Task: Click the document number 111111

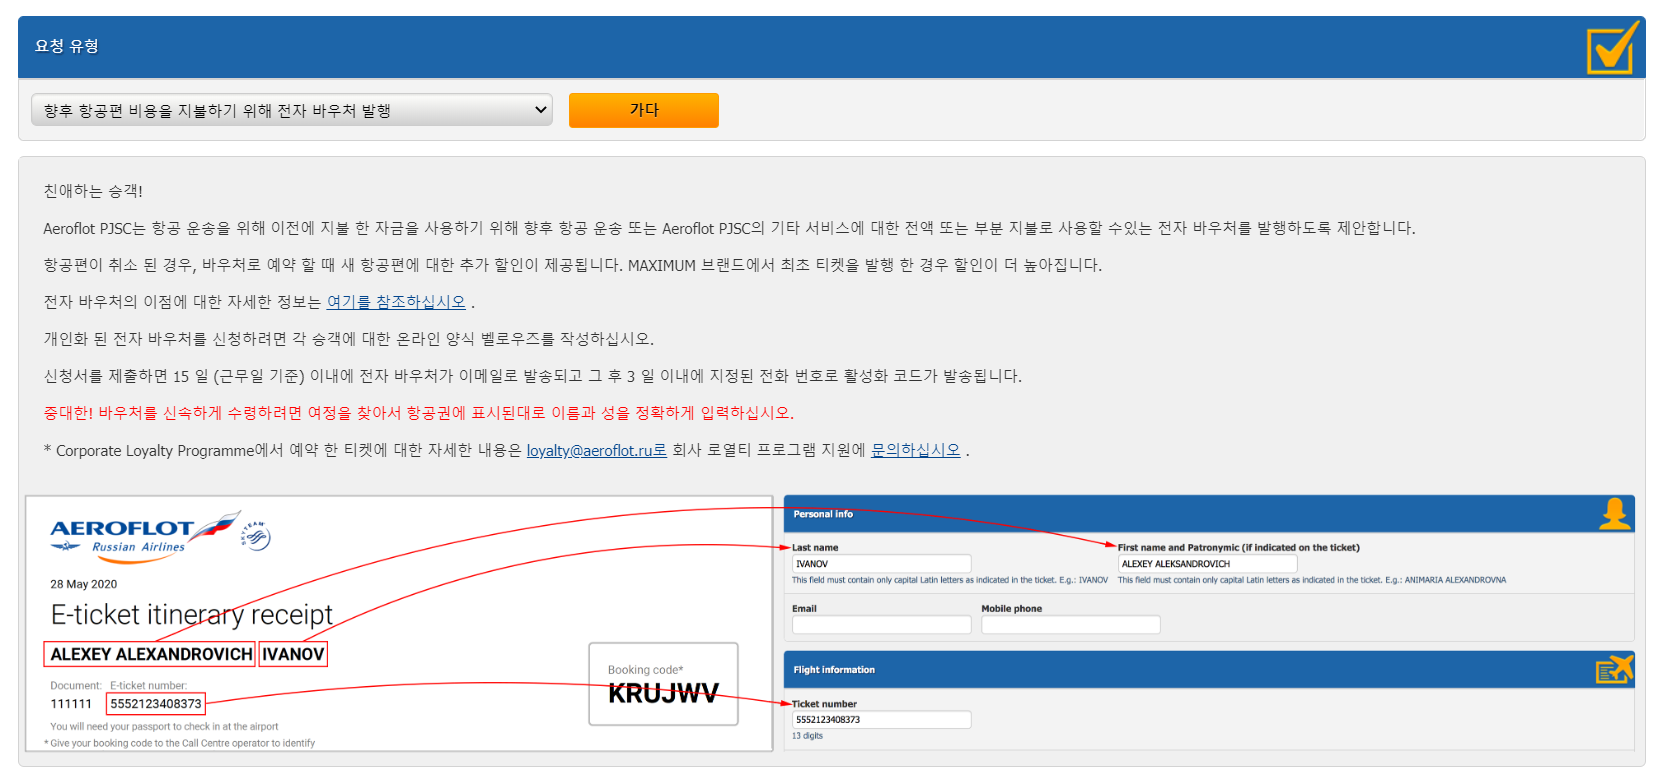Action: 71,704
